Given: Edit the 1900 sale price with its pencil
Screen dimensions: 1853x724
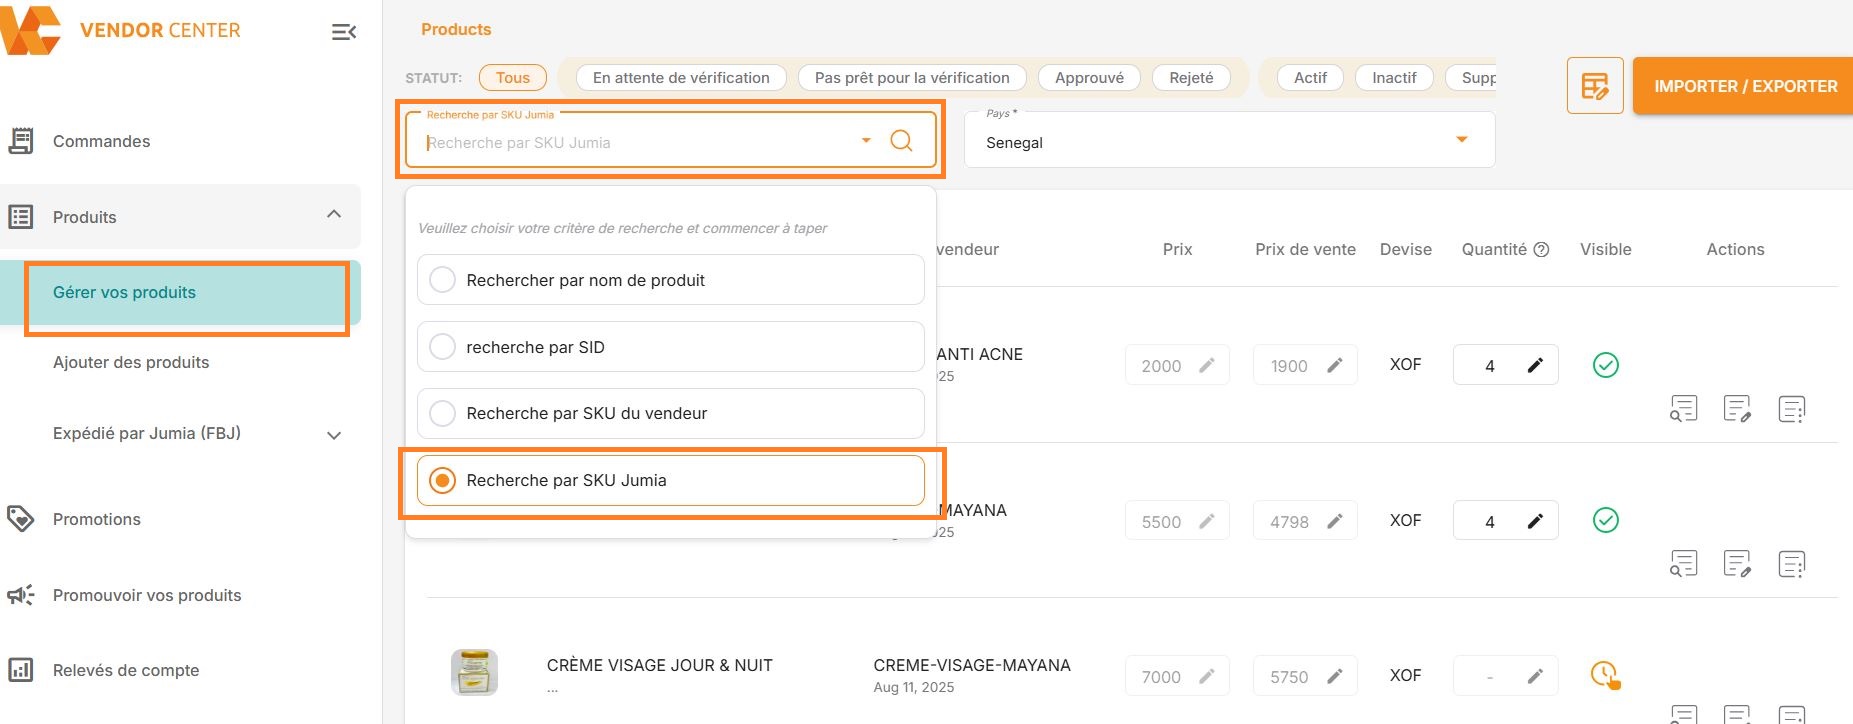Looking at the screenshot, I should 1334,365.
